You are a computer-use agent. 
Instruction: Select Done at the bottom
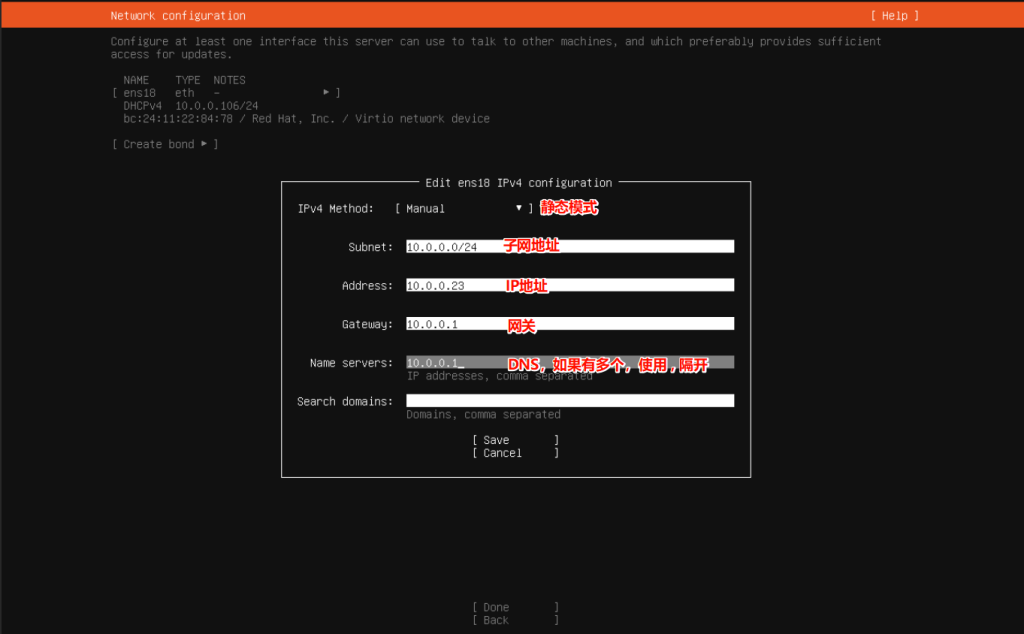[x=514, y=607]
